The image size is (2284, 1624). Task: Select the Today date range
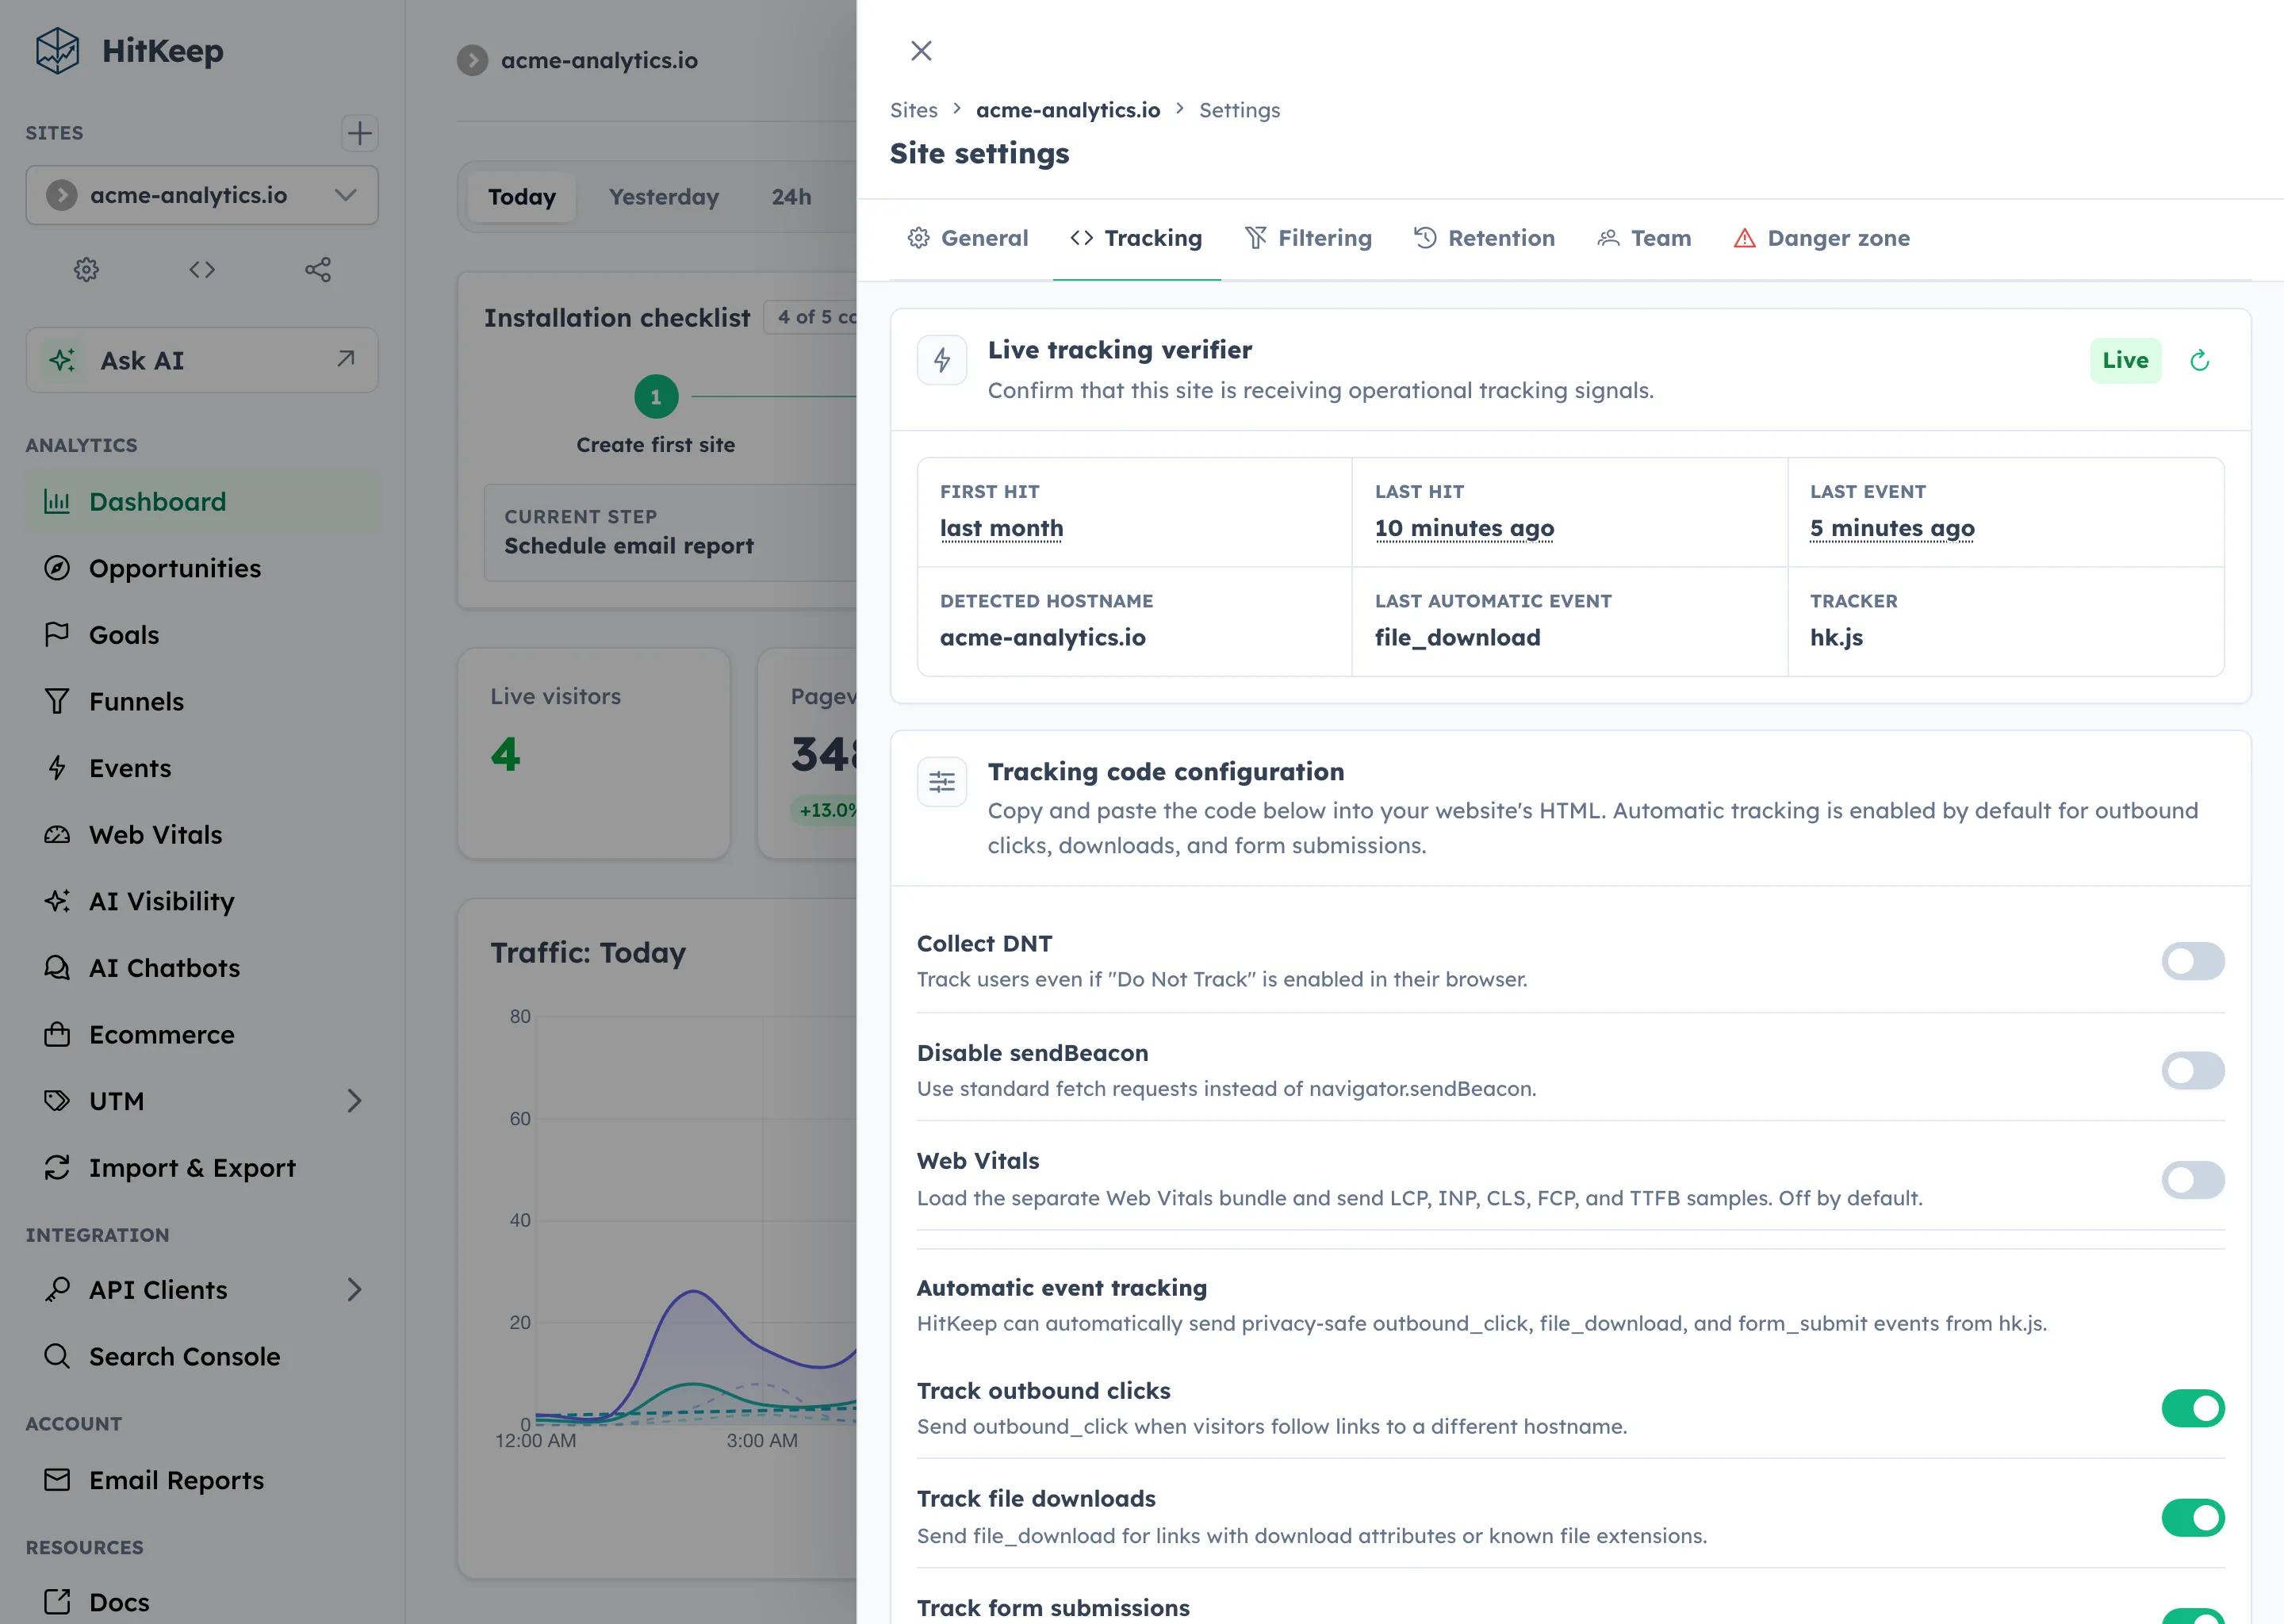[521, 197]
